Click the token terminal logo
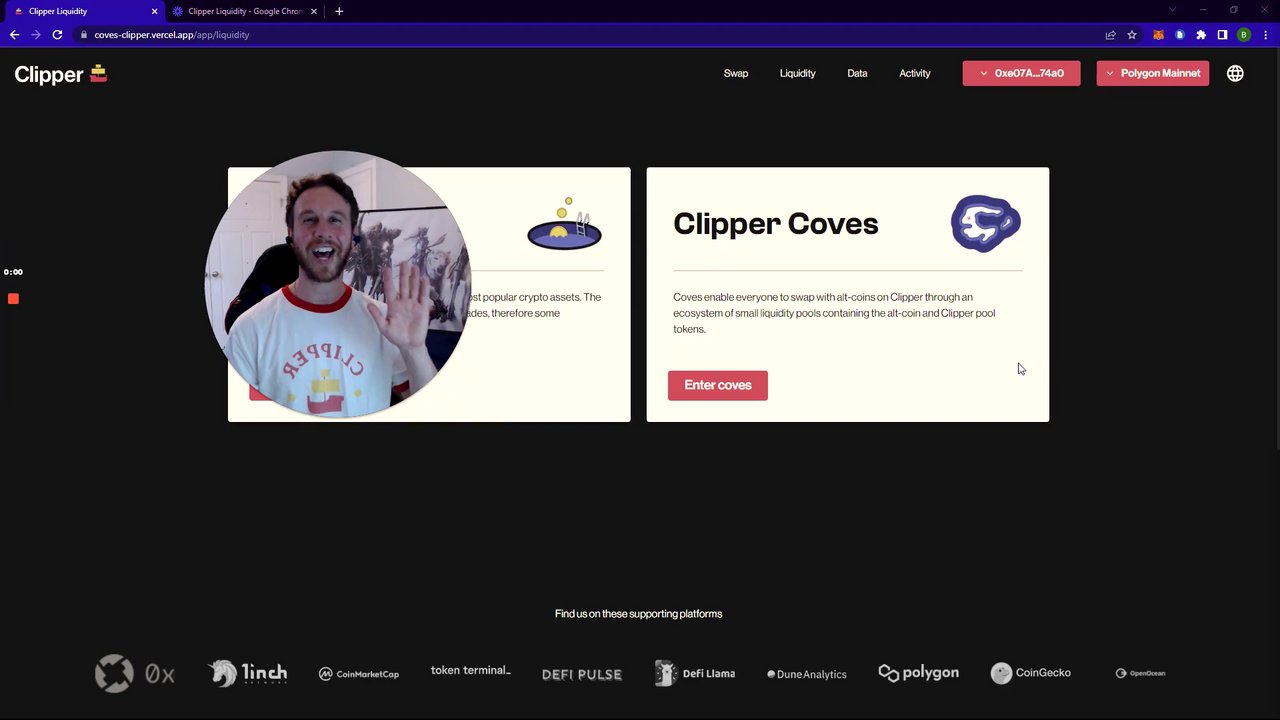1280x720 pixels. point(471,670)
